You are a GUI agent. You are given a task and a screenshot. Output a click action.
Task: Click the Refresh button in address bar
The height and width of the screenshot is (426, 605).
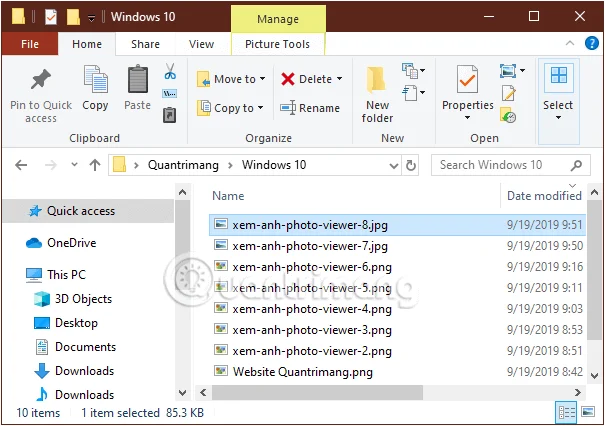(411, 166)
